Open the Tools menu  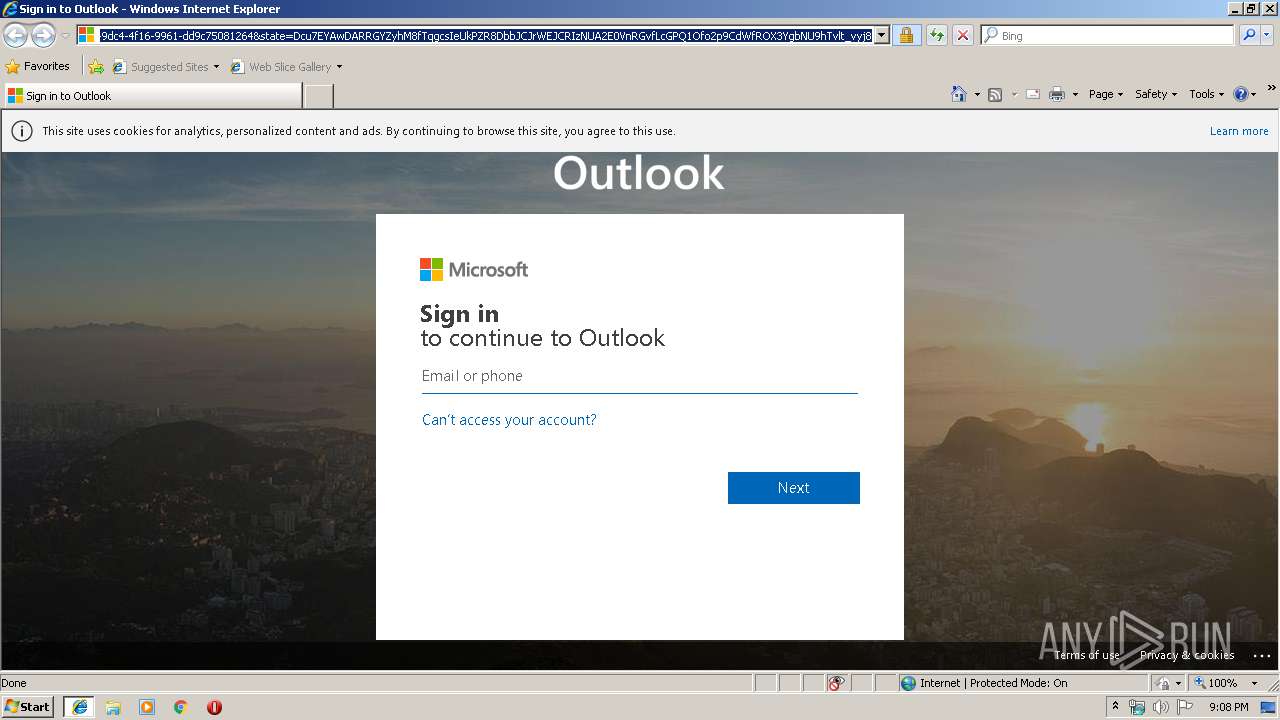(x=1206, y=94)
